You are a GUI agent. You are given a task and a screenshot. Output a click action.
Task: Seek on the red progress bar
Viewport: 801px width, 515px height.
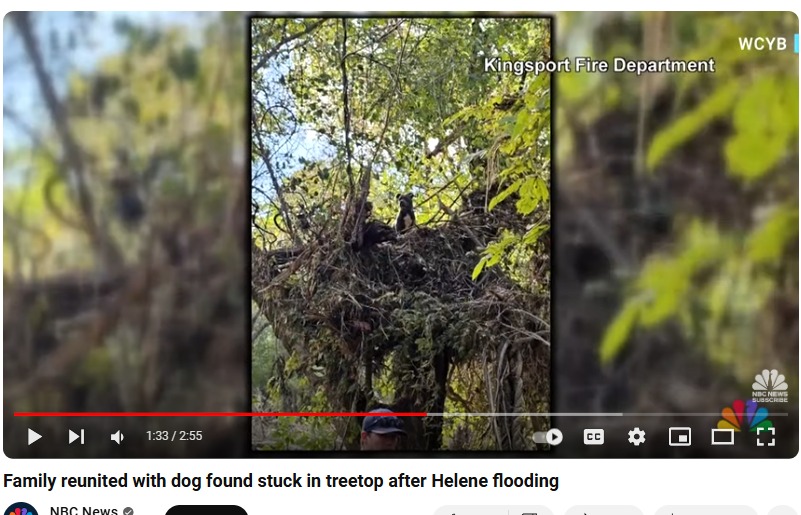coord(220,414)
